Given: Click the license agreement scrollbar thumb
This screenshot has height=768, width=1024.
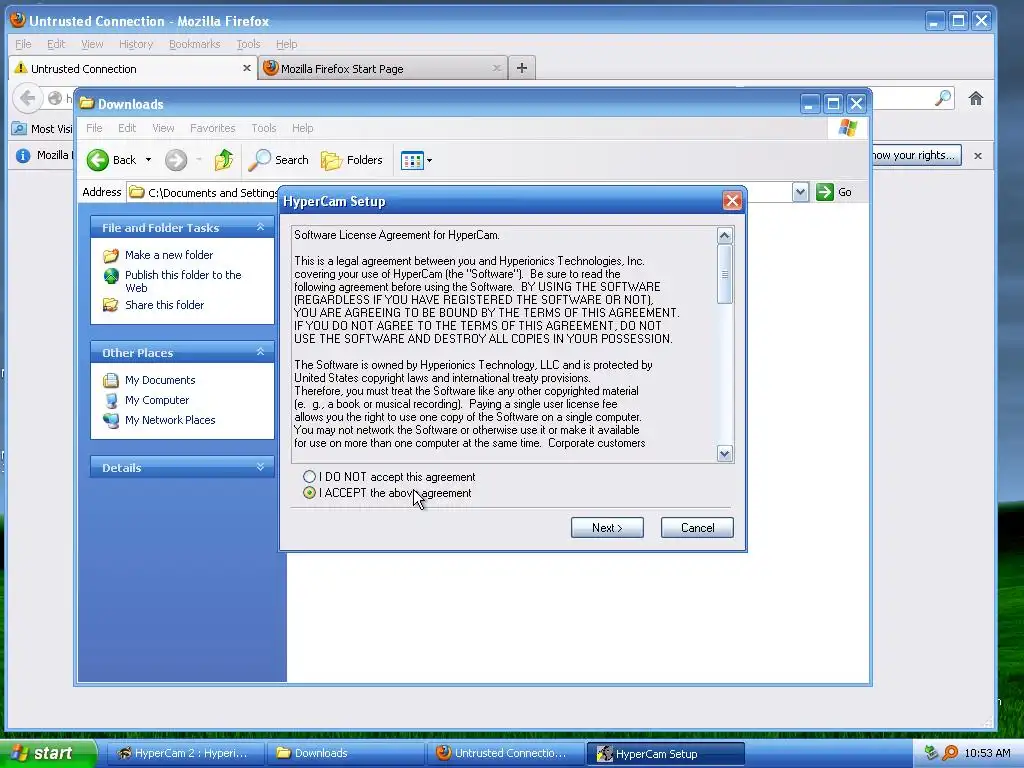Looking at the screenshot, I should [x=724, y=274].
